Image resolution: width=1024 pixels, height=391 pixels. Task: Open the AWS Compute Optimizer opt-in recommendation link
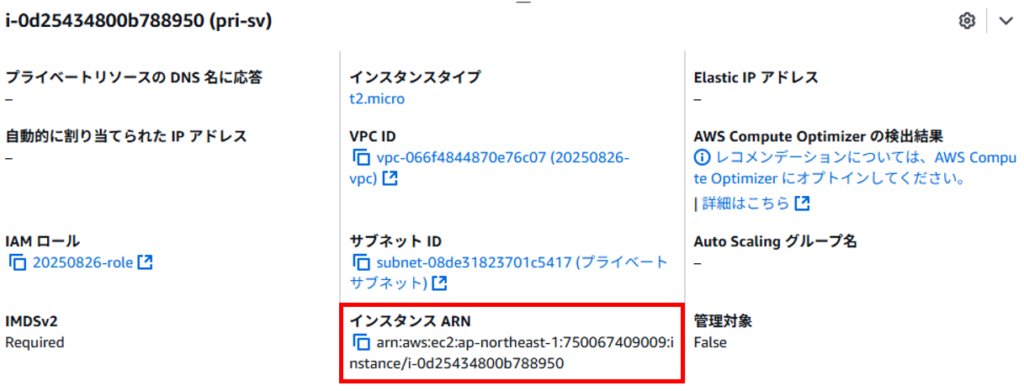pos(856,168)
